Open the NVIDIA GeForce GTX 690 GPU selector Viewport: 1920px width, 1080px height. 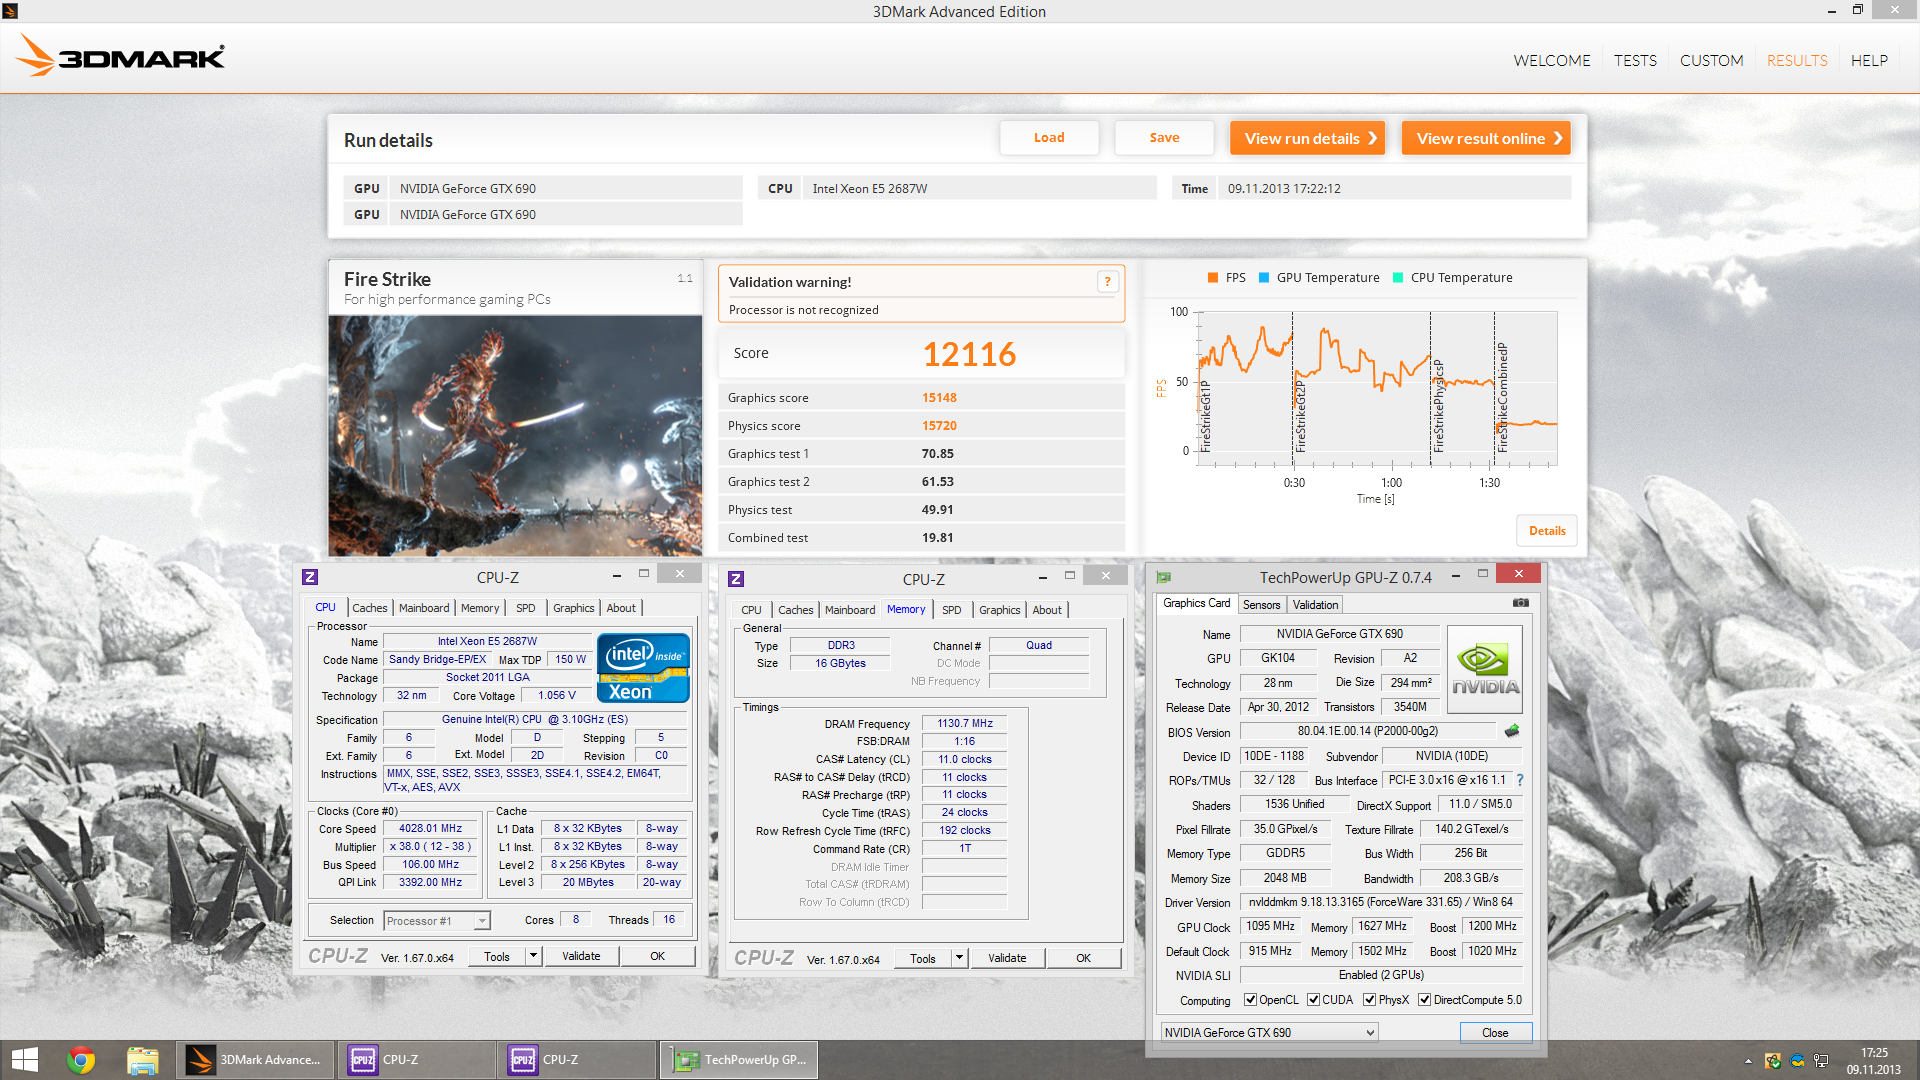[x=1269, y=1032]
